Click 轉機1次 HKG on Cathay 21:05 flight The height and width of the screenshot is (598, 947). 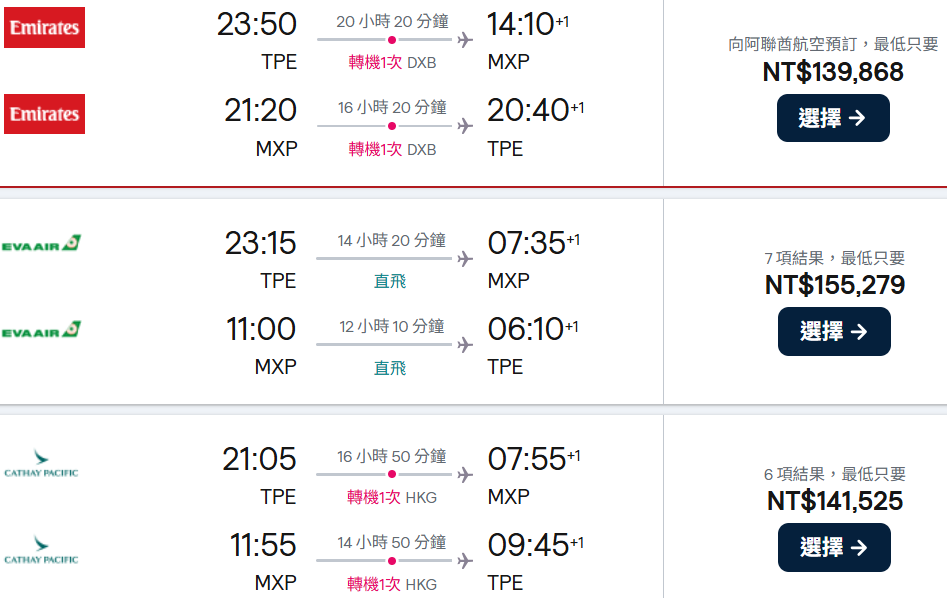pos(392,497)
